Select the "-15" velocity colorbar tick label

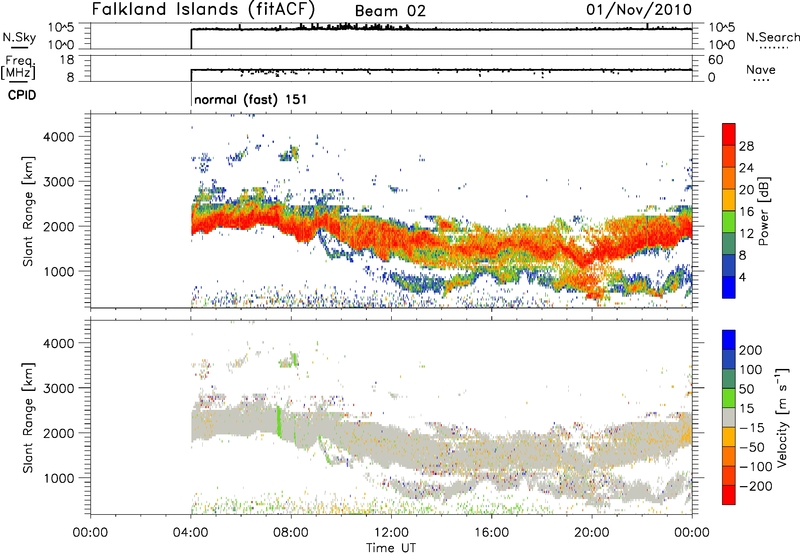point(752,427)
